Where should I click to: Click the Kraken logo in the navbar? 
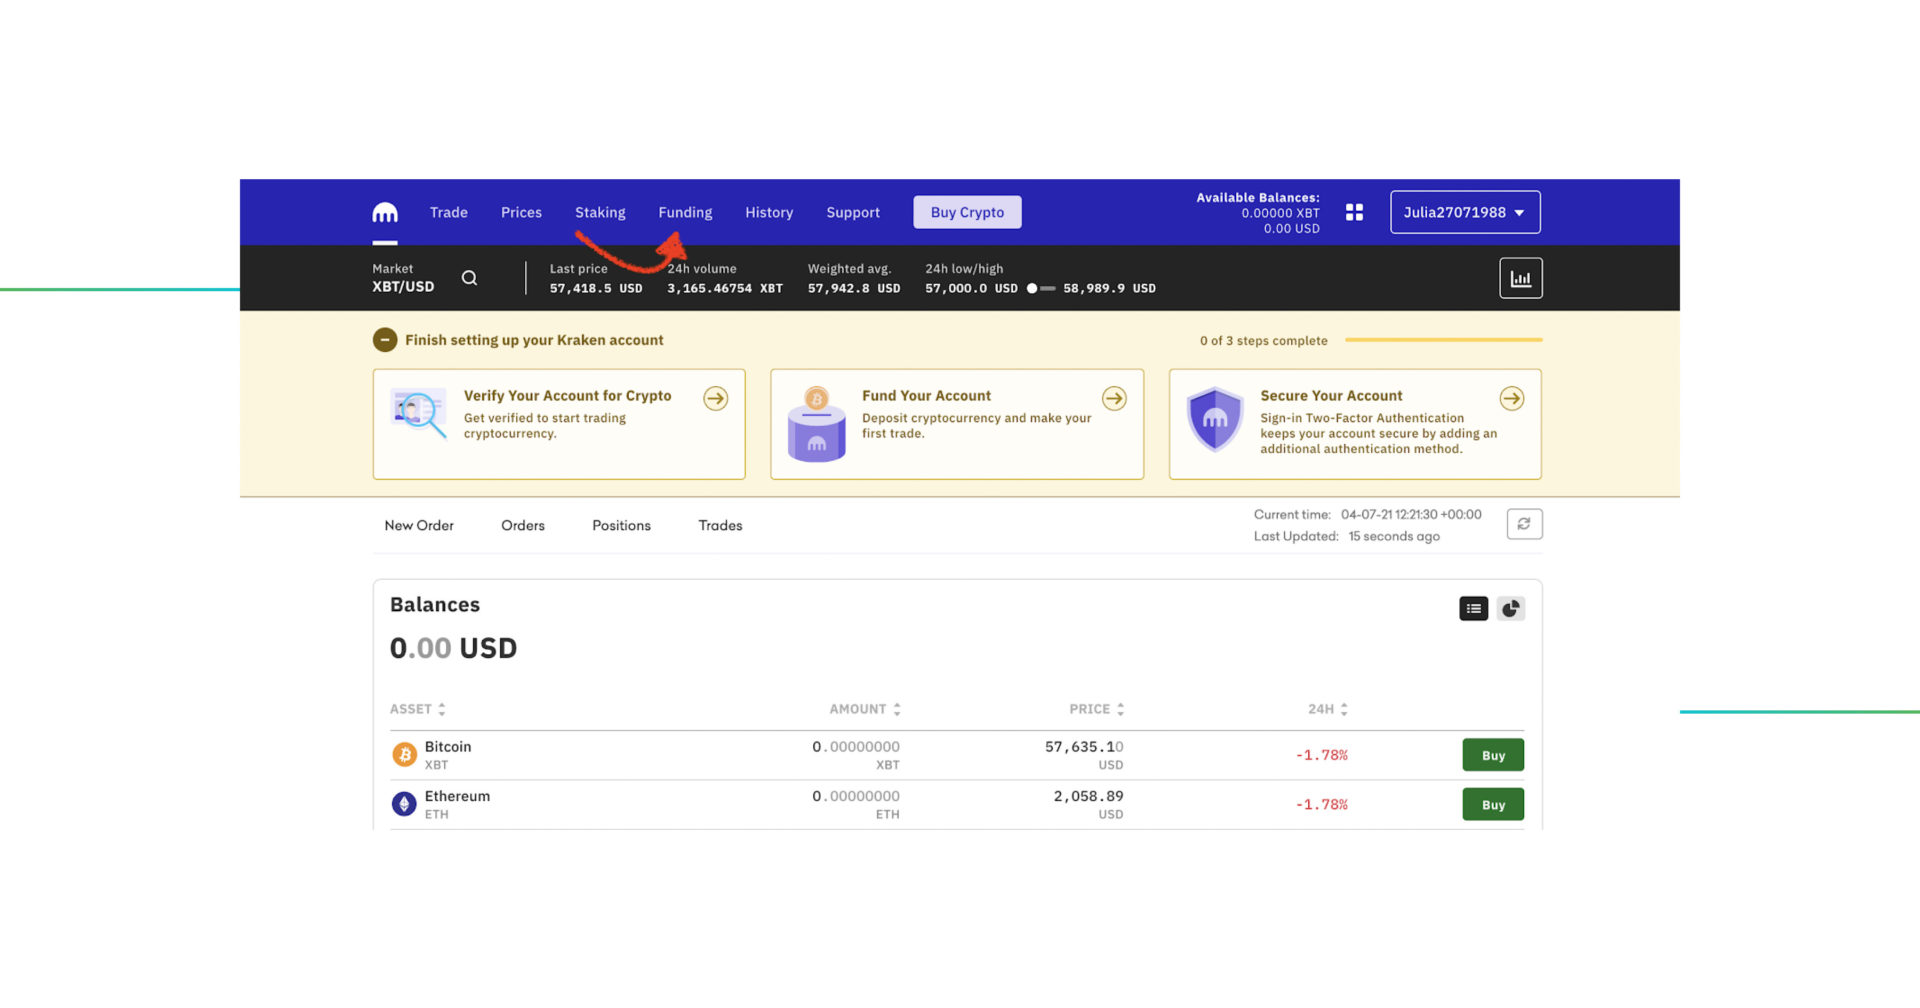pos(385,212)
